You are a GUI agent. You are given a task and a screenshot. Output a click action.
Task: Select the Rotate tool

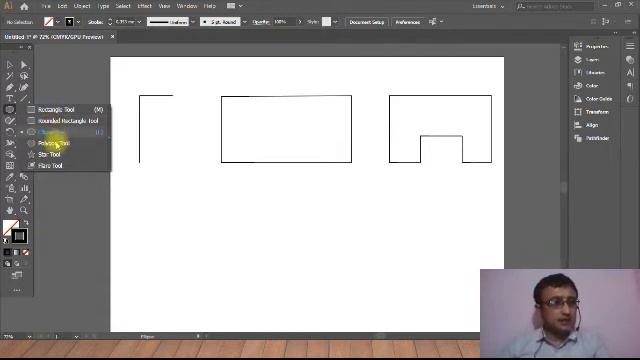[x=10, y=132]
